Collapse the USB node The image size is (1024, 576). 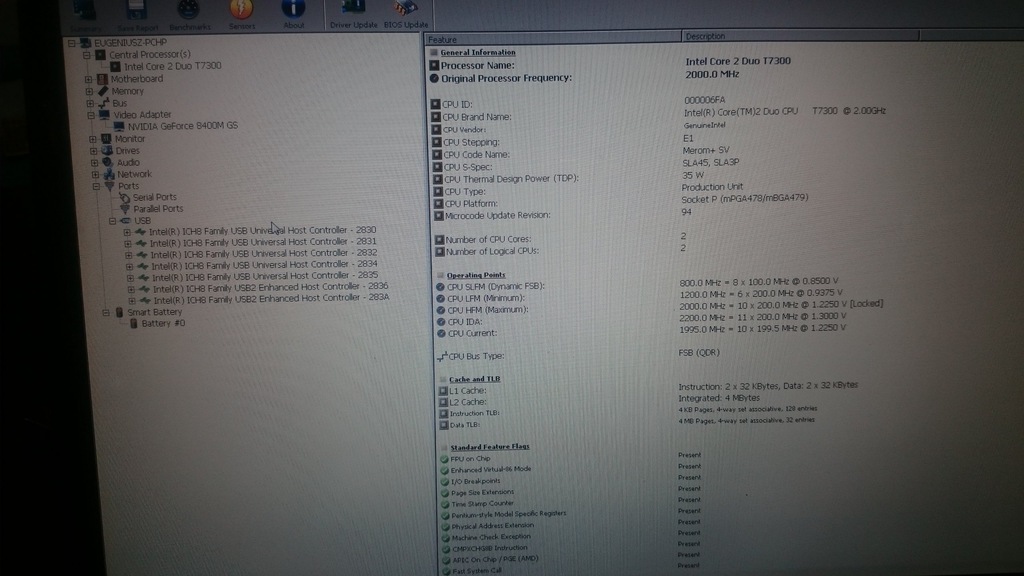tap(112, 221)
